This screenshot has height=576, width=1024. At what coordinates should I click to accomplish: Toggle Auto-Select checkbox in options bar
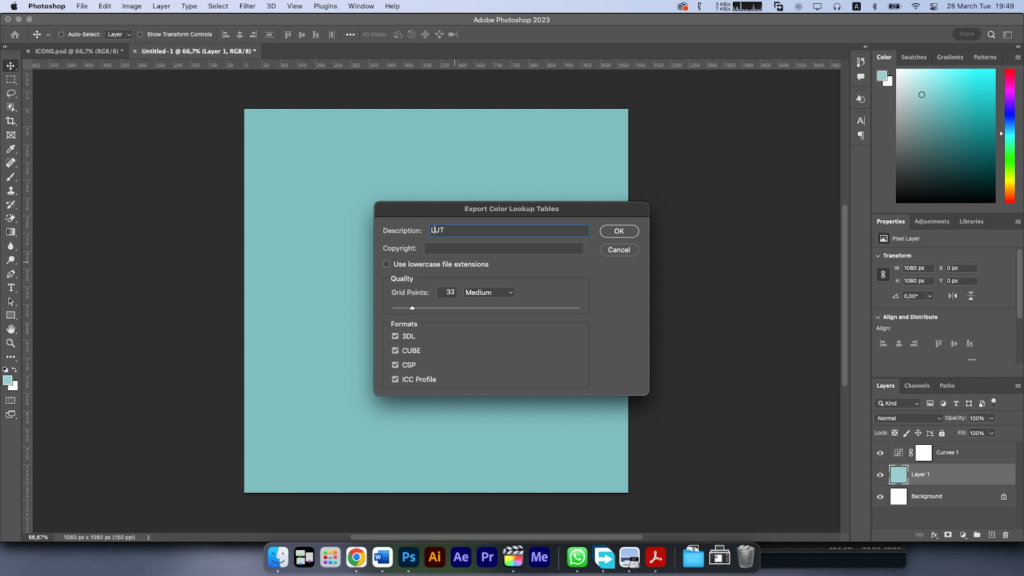pyautogui.click(x=61, y=35)
